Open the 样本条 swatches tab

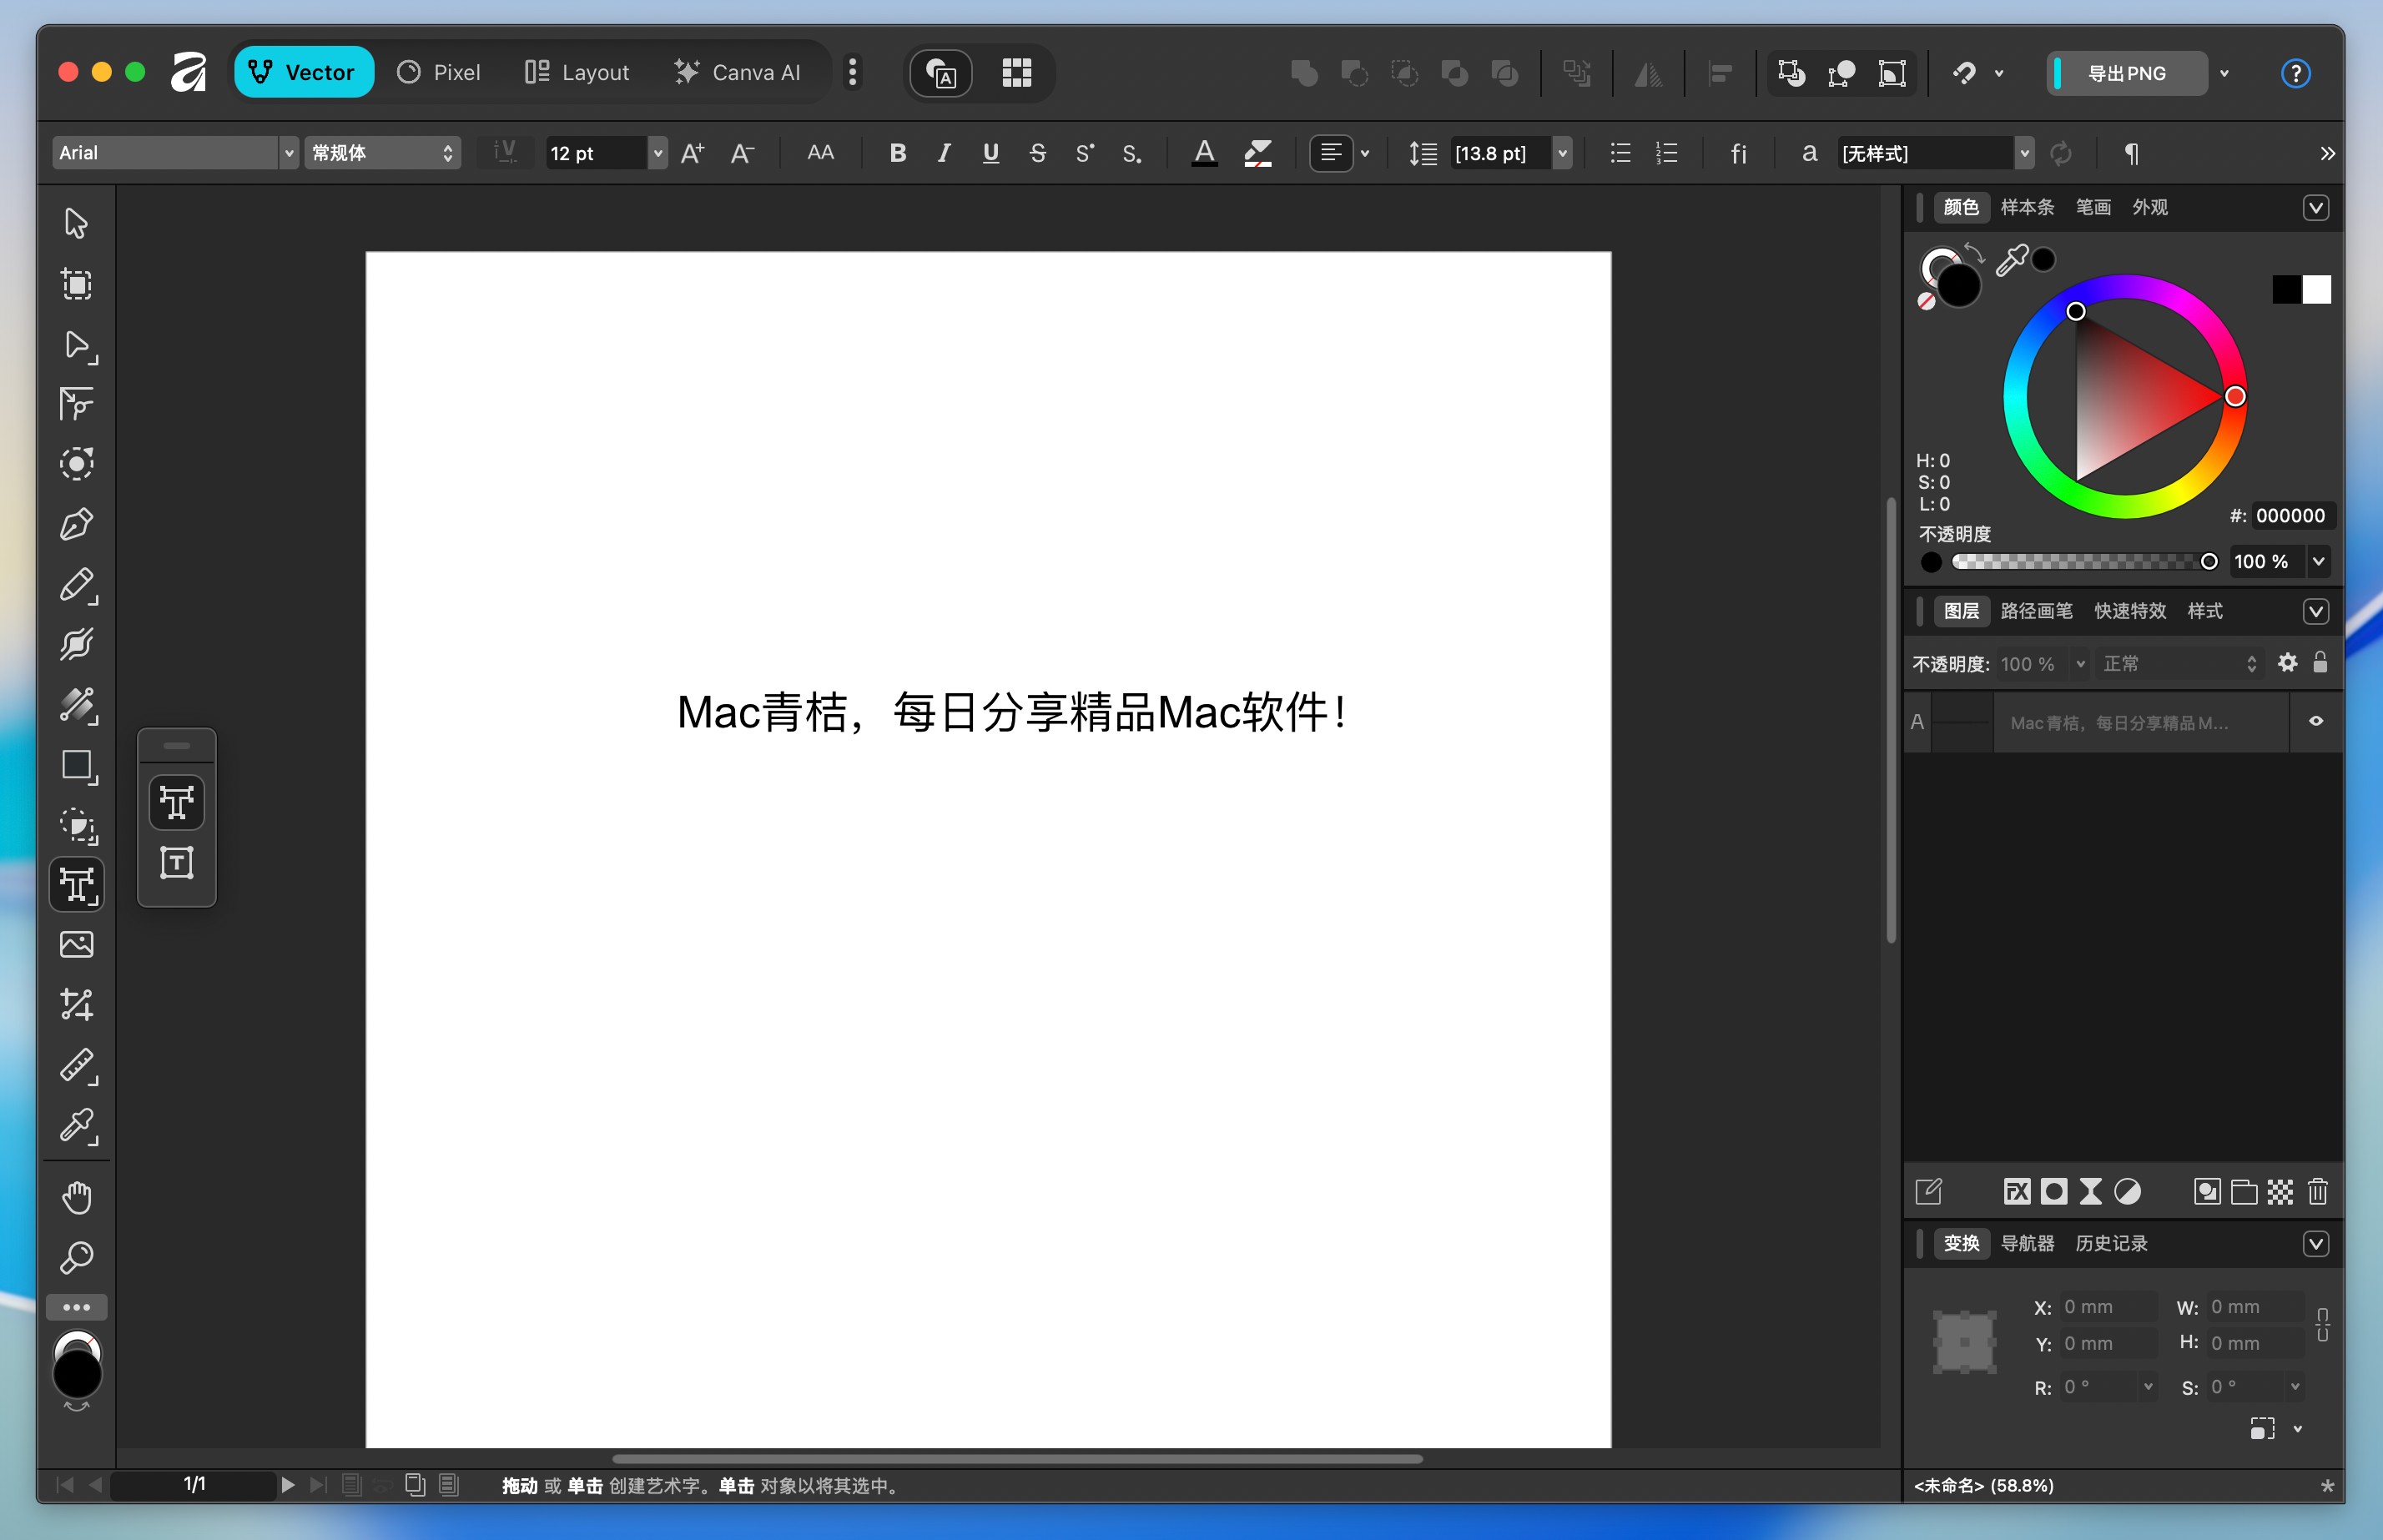click(2027, 207)
